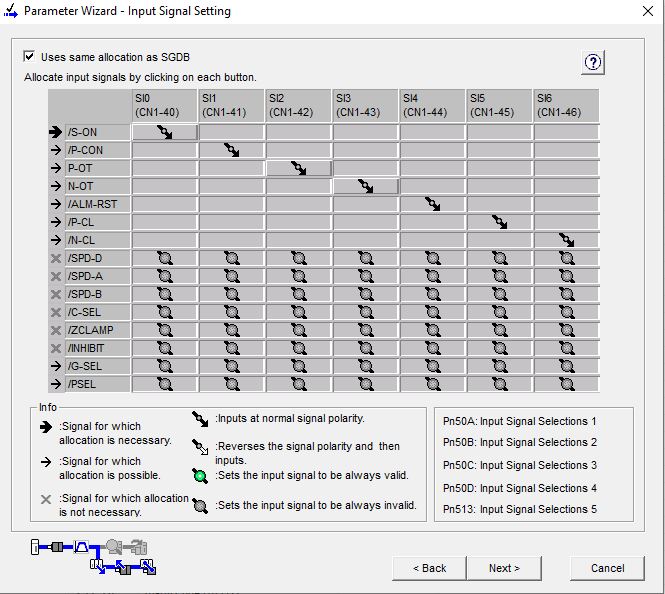Click the P-OT allocation arrow under SI2
This screenshot has height=594, width=665.
(299, 168)
